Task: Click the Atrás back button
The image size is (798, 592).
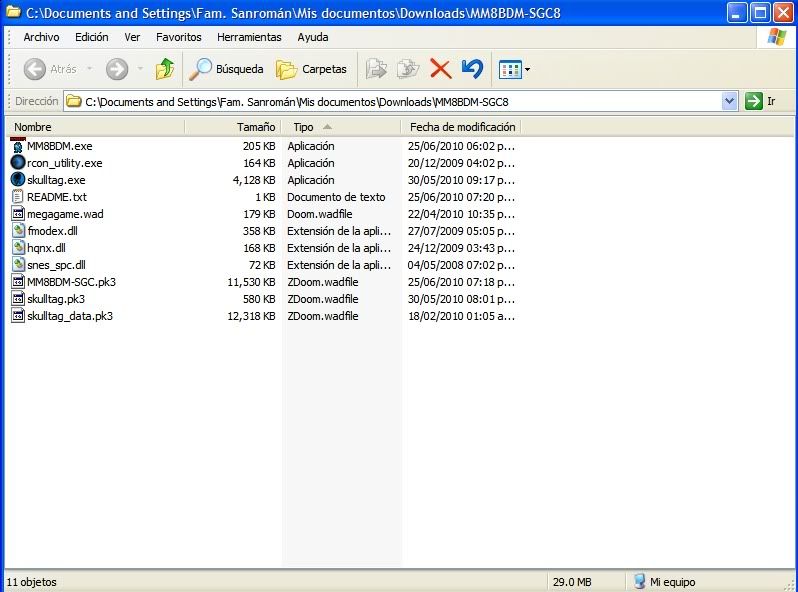Action: pyautogui.click(x=50, y=69)
